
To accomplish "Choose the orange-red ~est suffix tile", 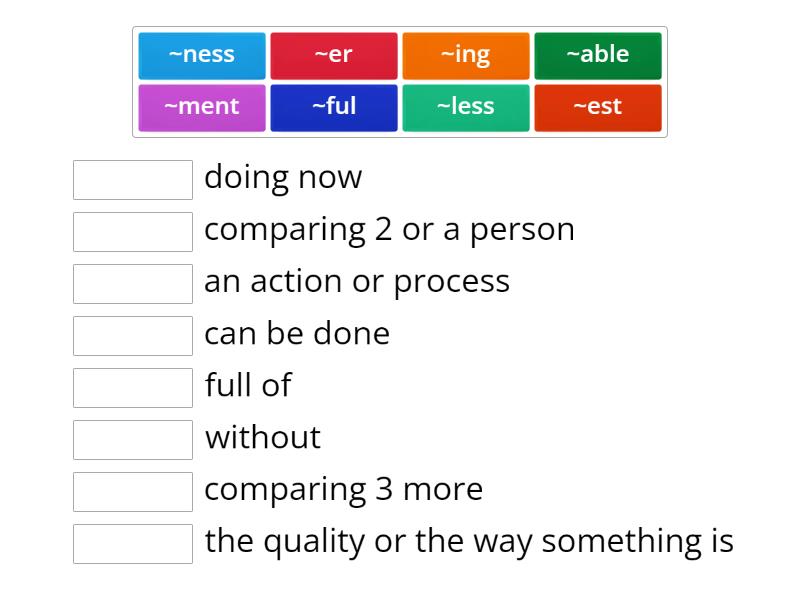I will tap(598, 108).
